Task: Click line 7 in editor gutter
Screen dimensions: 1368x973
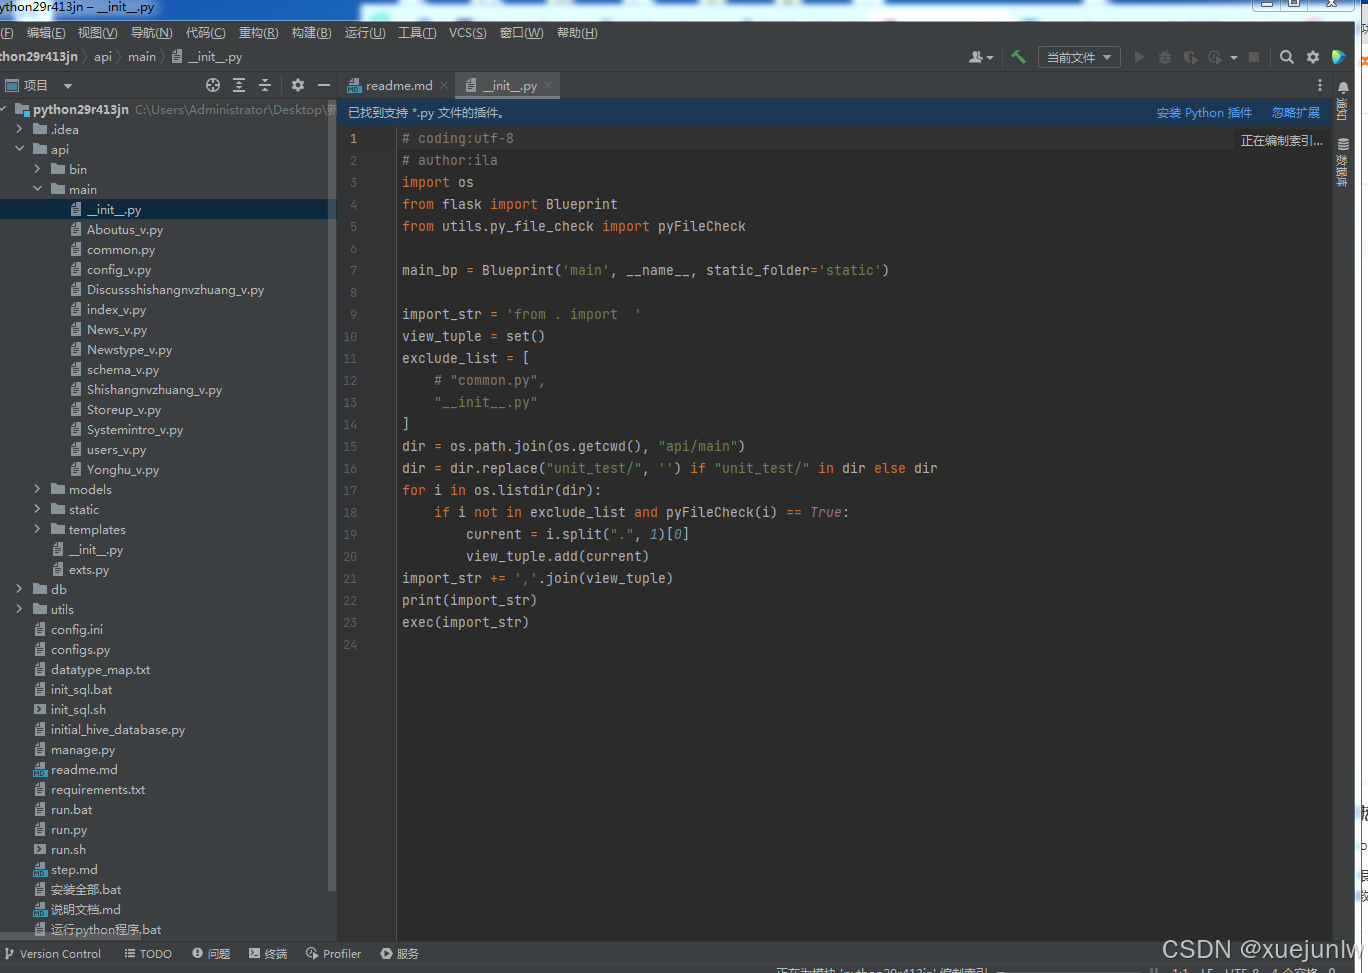Action: click(353, 270)
